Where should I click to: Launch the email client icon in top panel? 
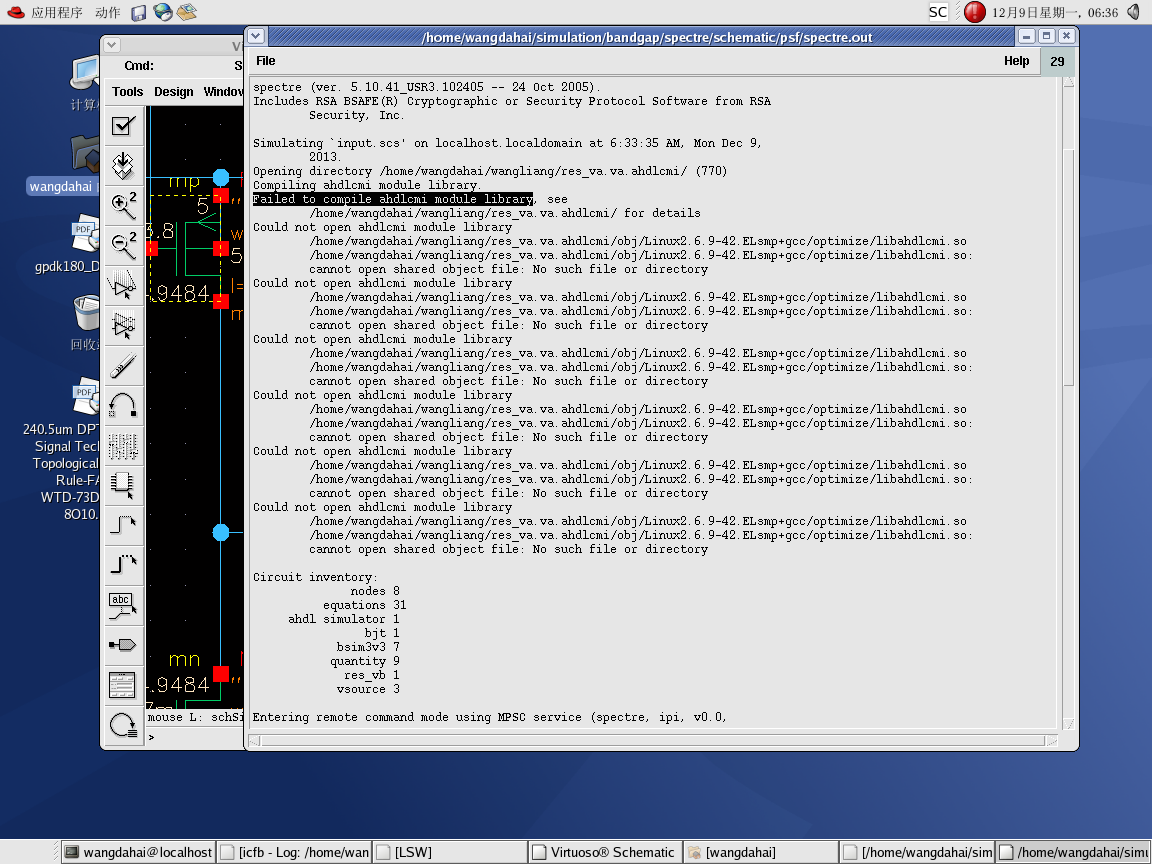(x=187, y=12)
